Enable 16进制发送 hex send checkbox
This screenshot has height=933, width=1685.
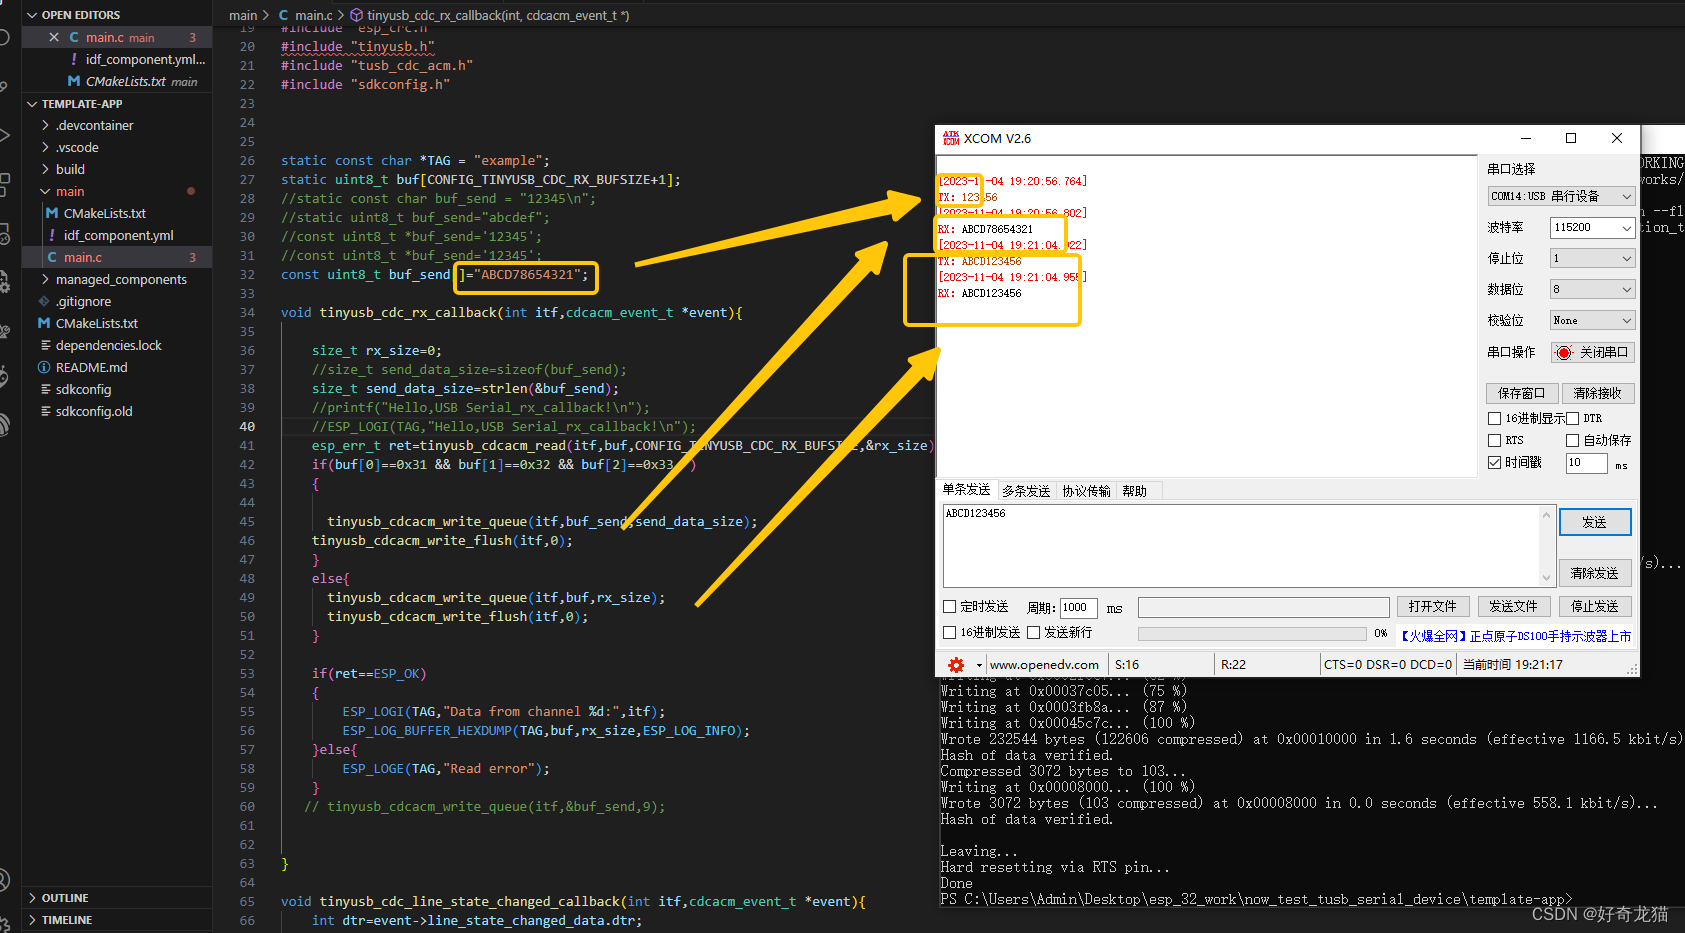coord(950,632)
